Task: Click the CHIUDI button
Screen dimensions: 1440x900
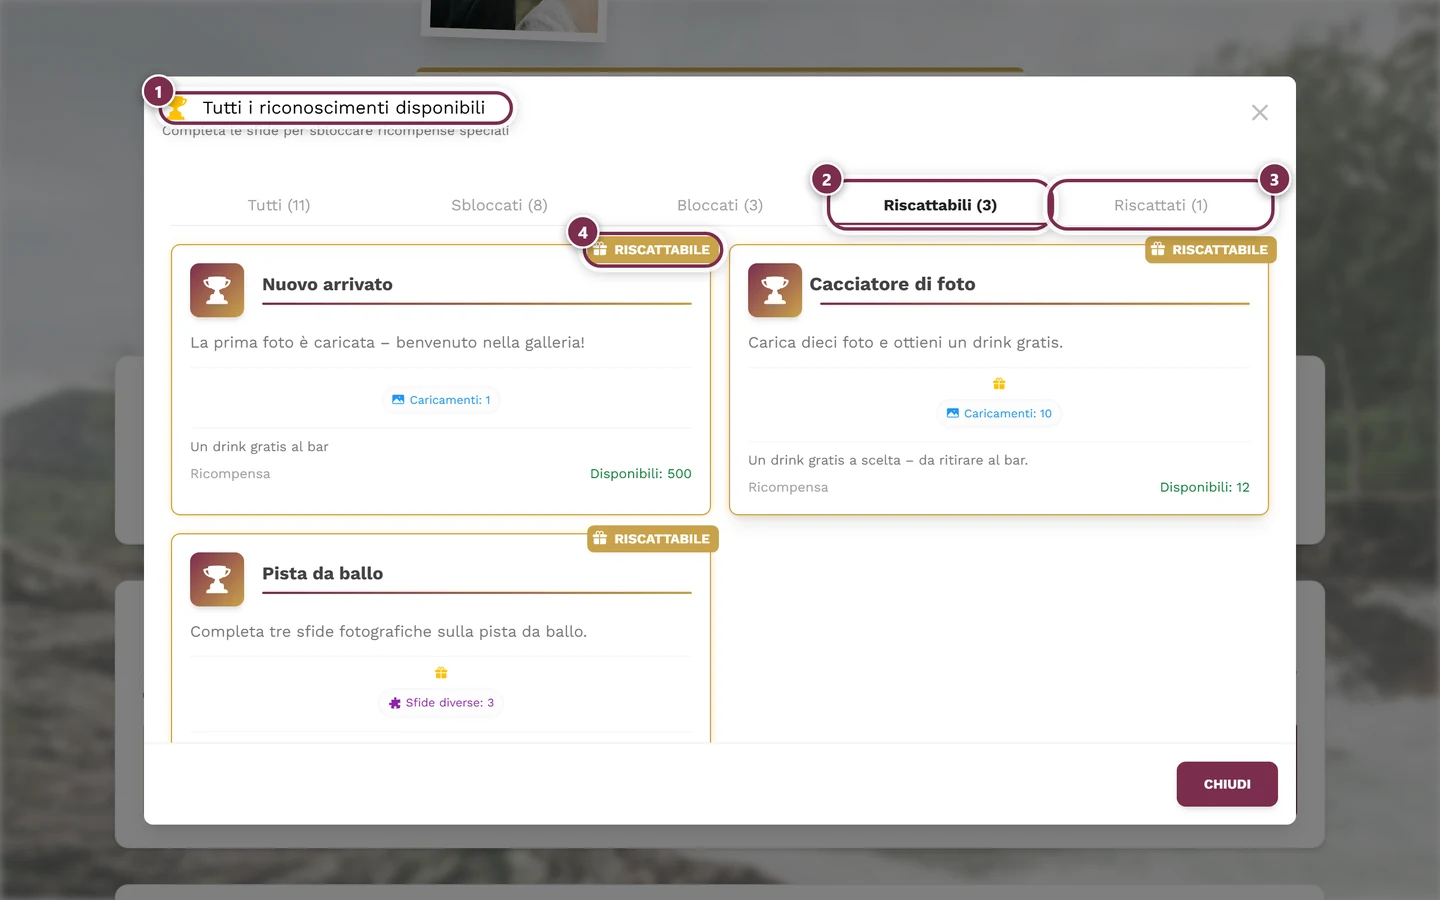Action: (1227, 784)
